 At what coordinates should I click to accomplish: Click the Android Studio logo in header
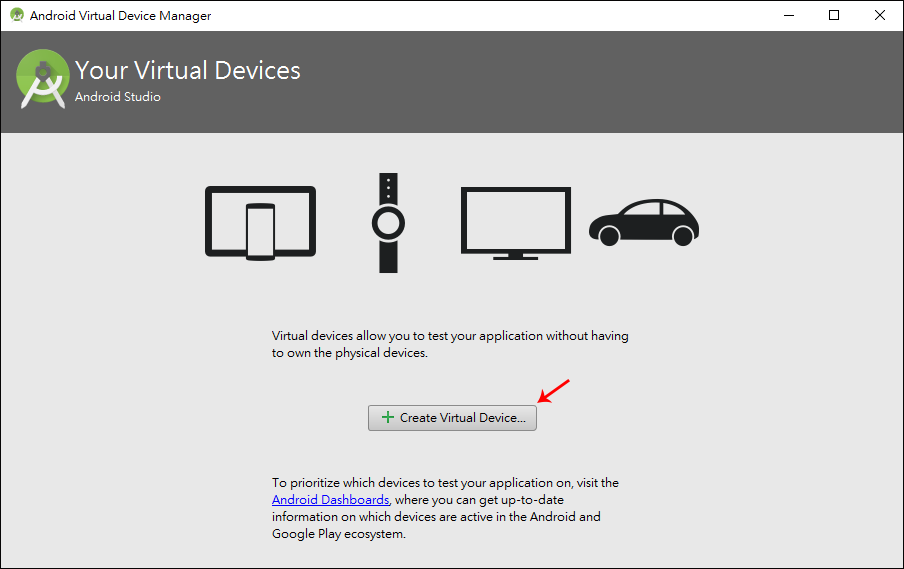(x=43, y=79)
